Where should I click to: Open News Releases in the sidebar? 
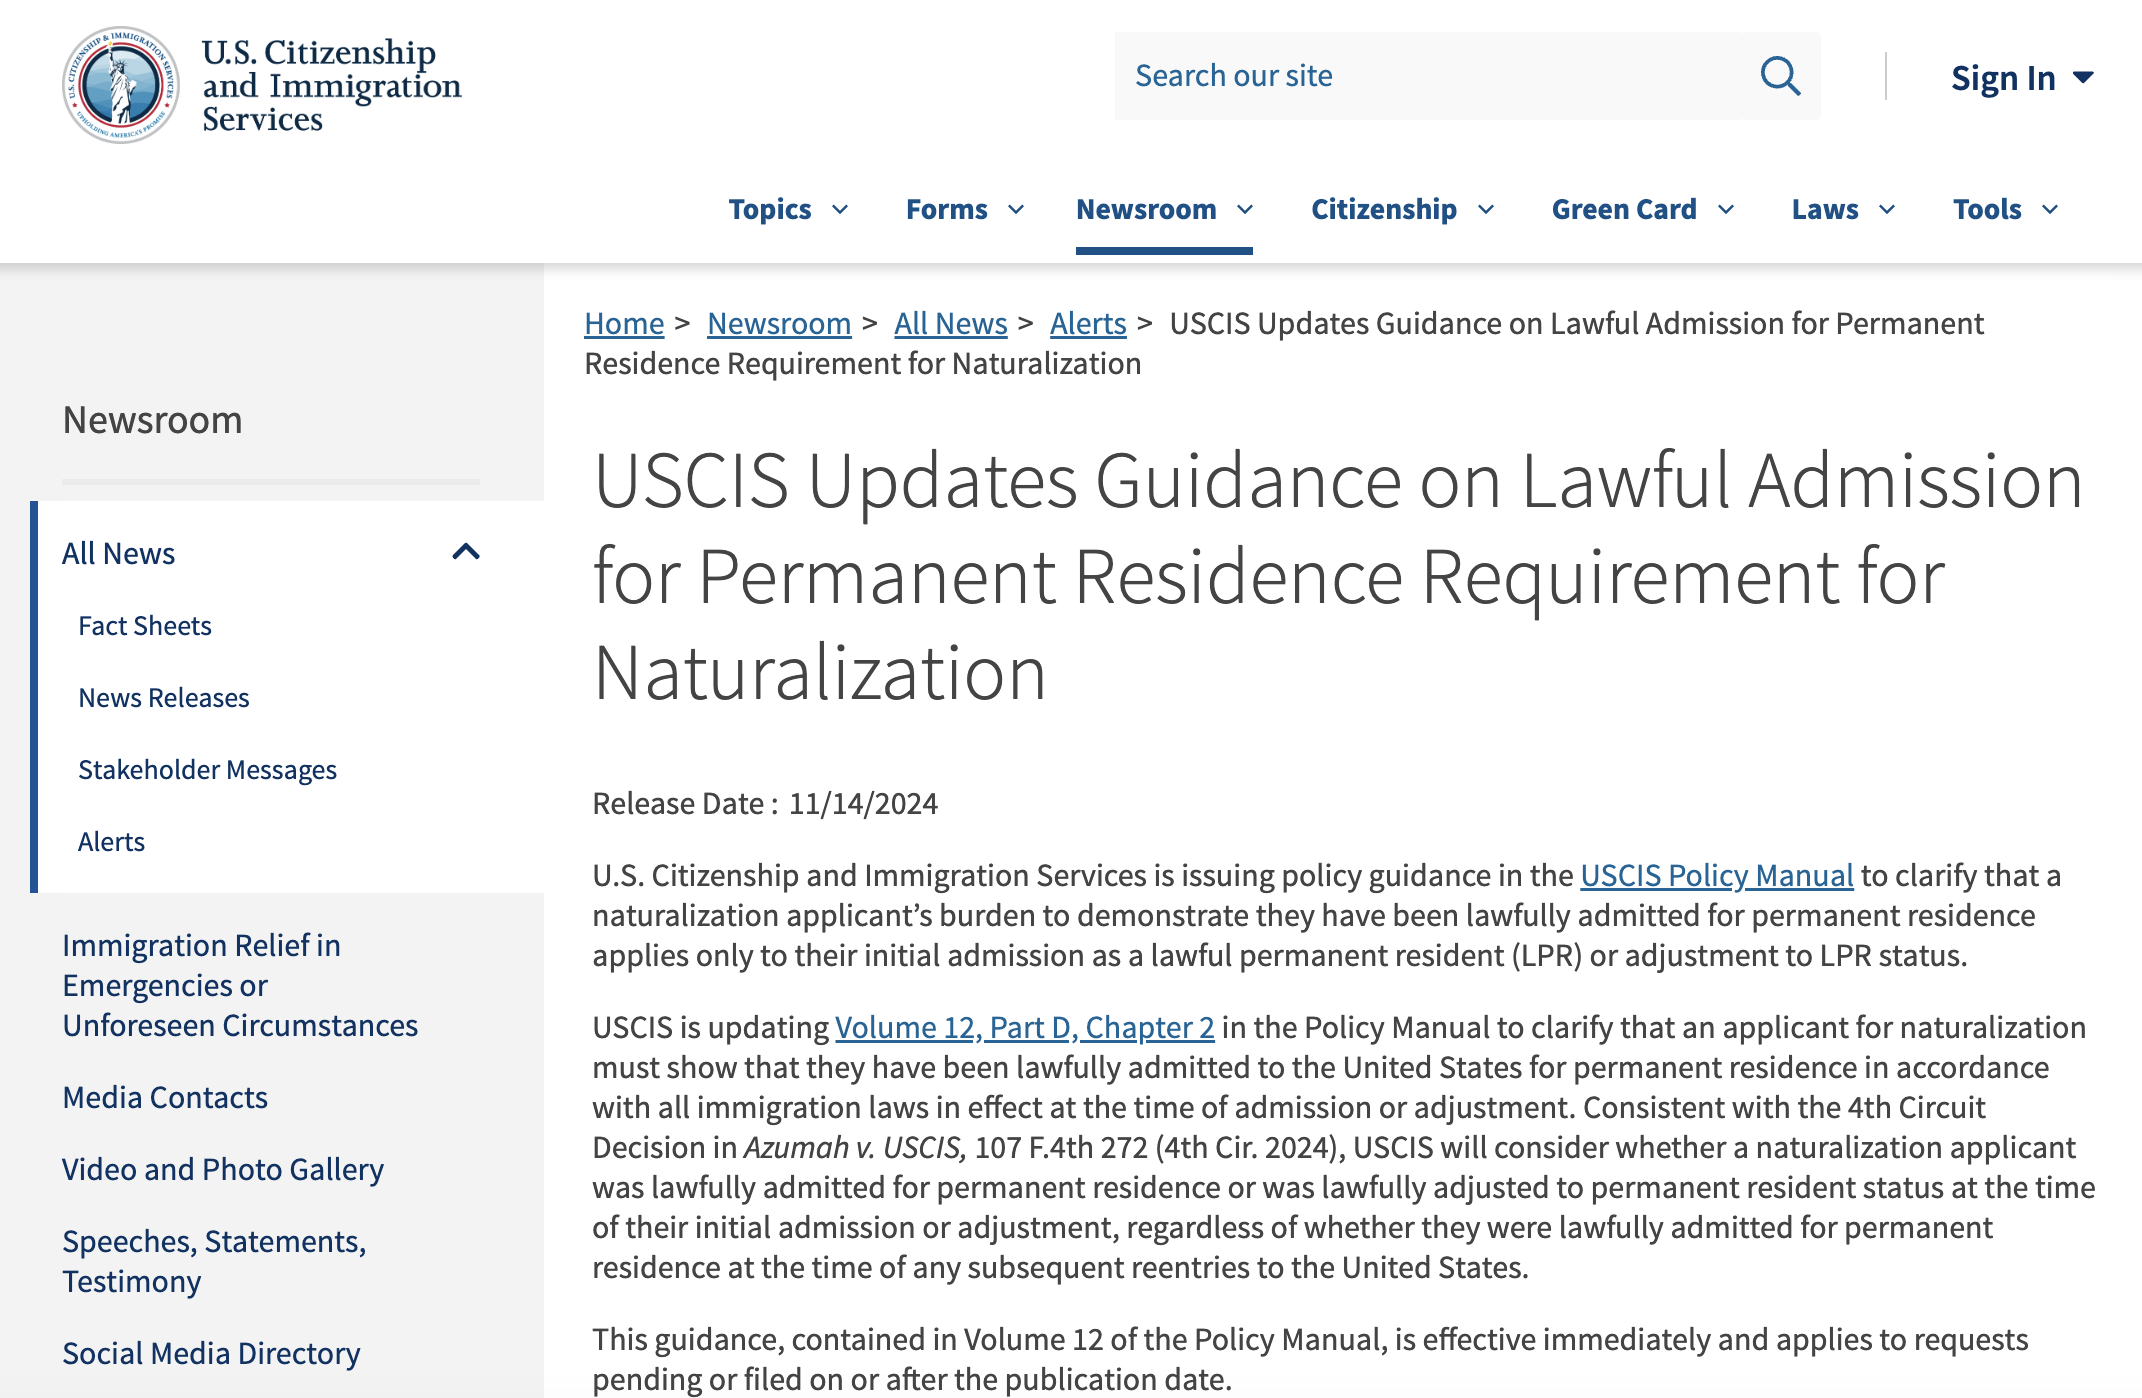click(164, 698)
